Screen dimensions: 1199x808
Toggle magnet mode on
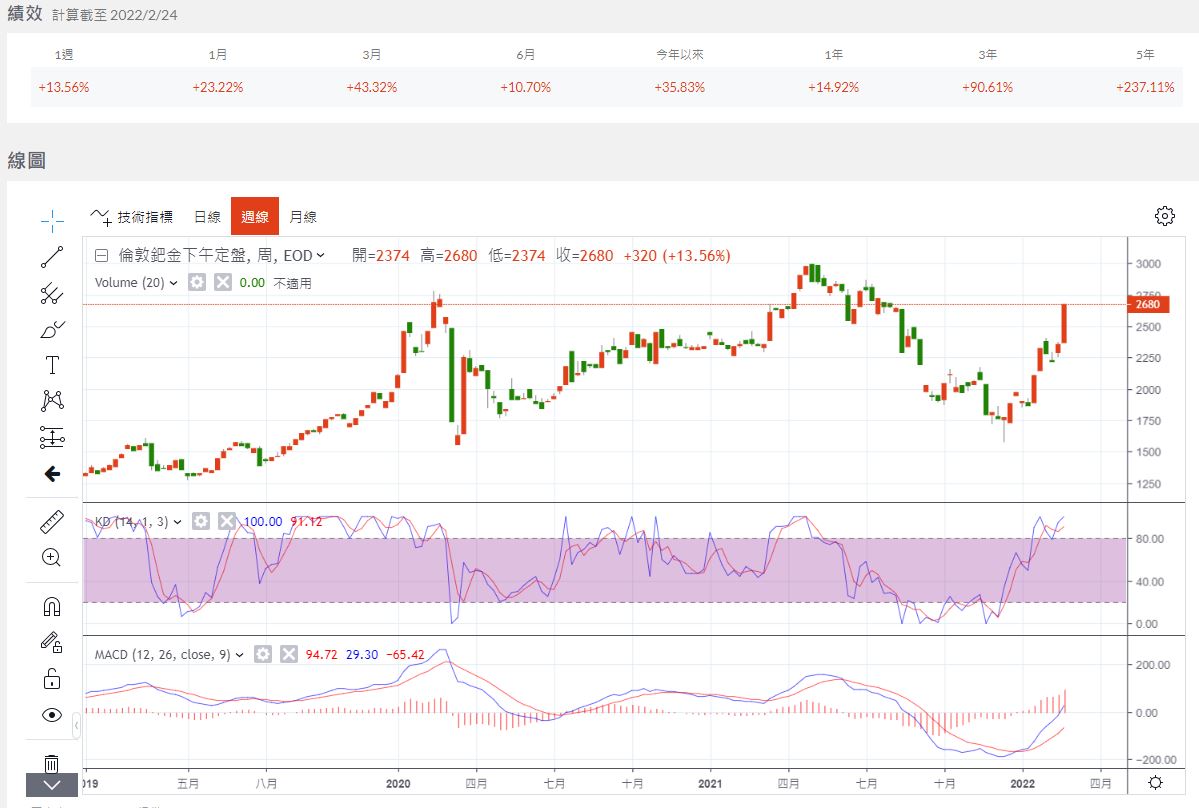pyautogui.click(x=52, y=606)
